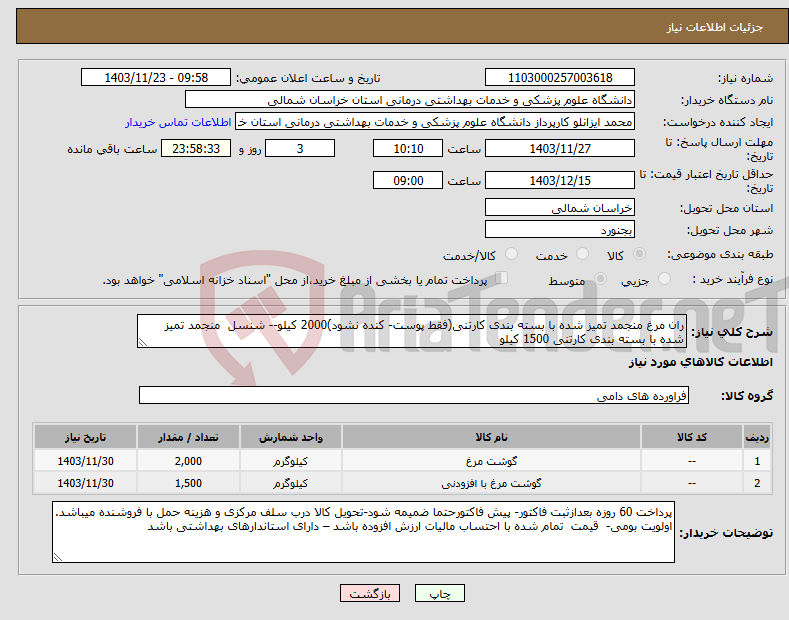Click the resize handle of description box
The image size is (789, 620).
142,342
